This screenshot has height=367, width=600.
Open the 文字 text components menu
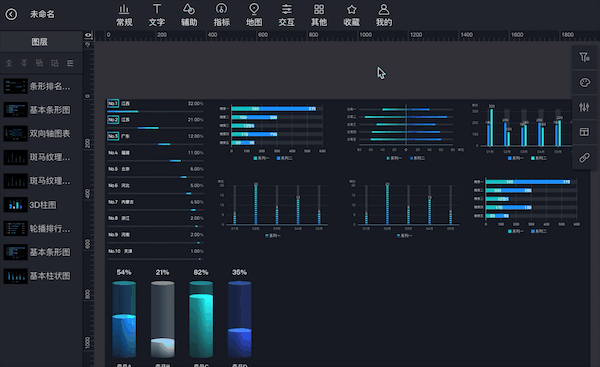(x=157, y=15)
